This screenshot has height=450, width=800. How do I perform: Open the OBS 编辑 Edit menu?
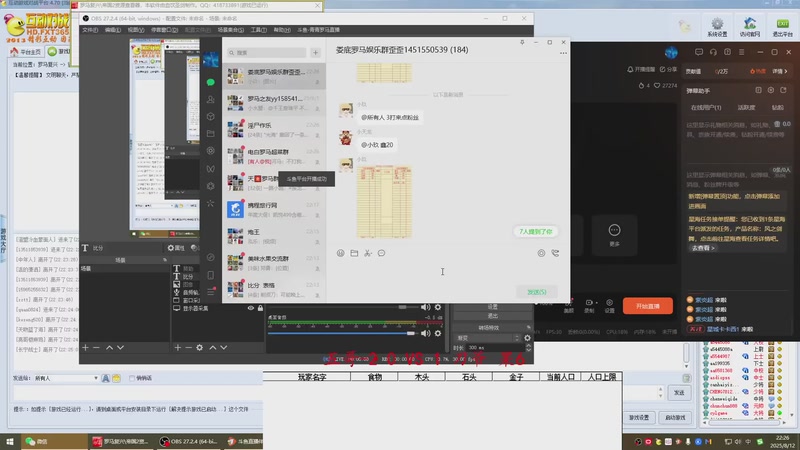(112, 30)
